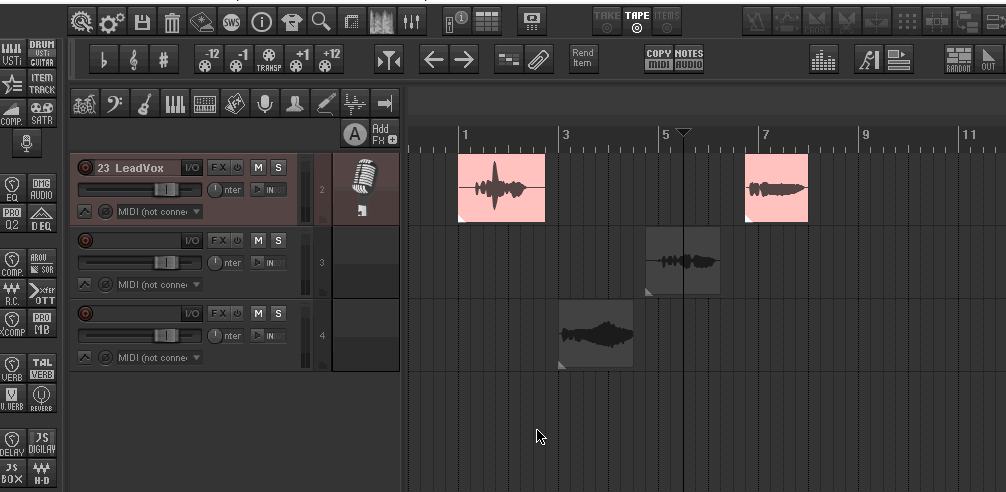
Task: Solo track 4
Action: tap(278, 314)
